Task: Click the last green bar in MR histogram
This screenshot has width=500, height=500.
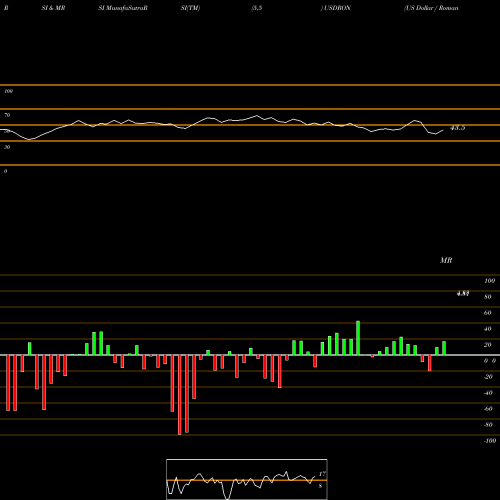Action: click(444, 348)
